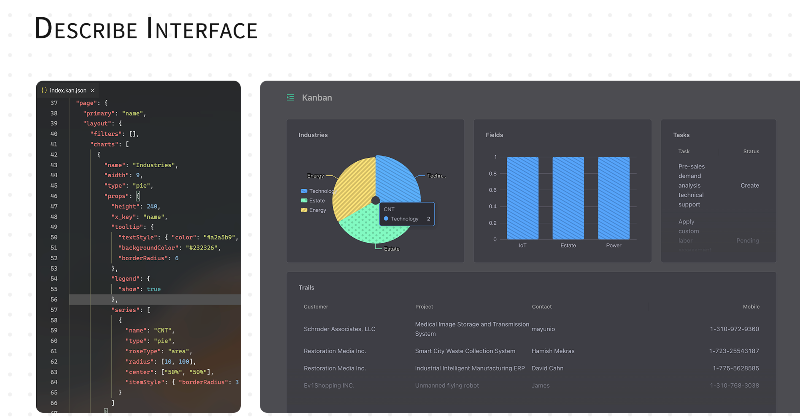The image size is (800, 418).
Task: Select the index.kan.json editor tab
Action: click(x=68, y=90)
